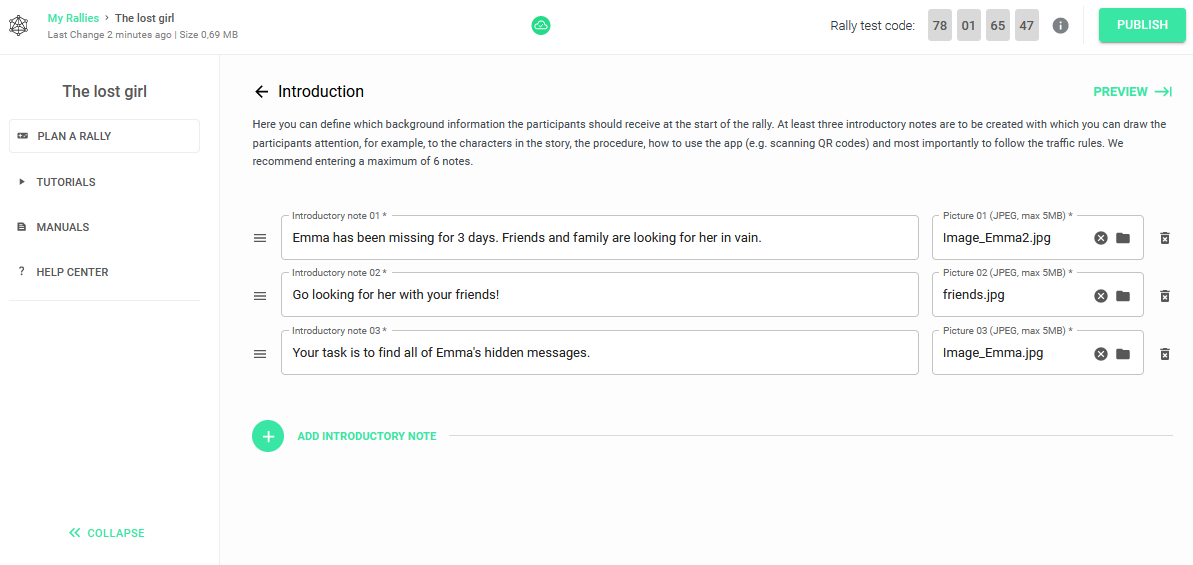The height and width of the screenshot is (565, 1193).
Task: Browse folder for Picture 01
Action: [1123, 238]
